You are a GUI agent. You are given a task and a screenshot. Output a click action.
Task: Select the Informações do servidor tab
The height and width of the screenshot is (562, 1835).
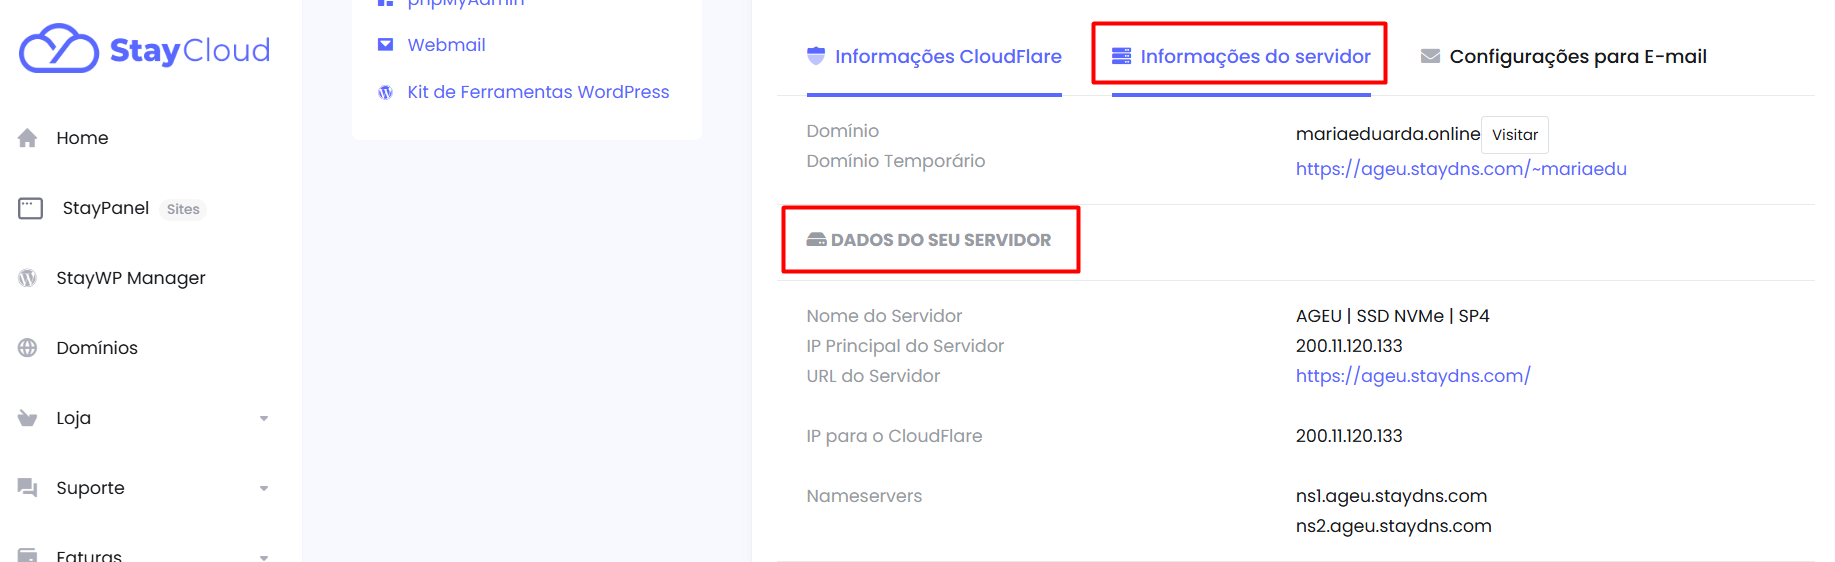coord(1241,57)
